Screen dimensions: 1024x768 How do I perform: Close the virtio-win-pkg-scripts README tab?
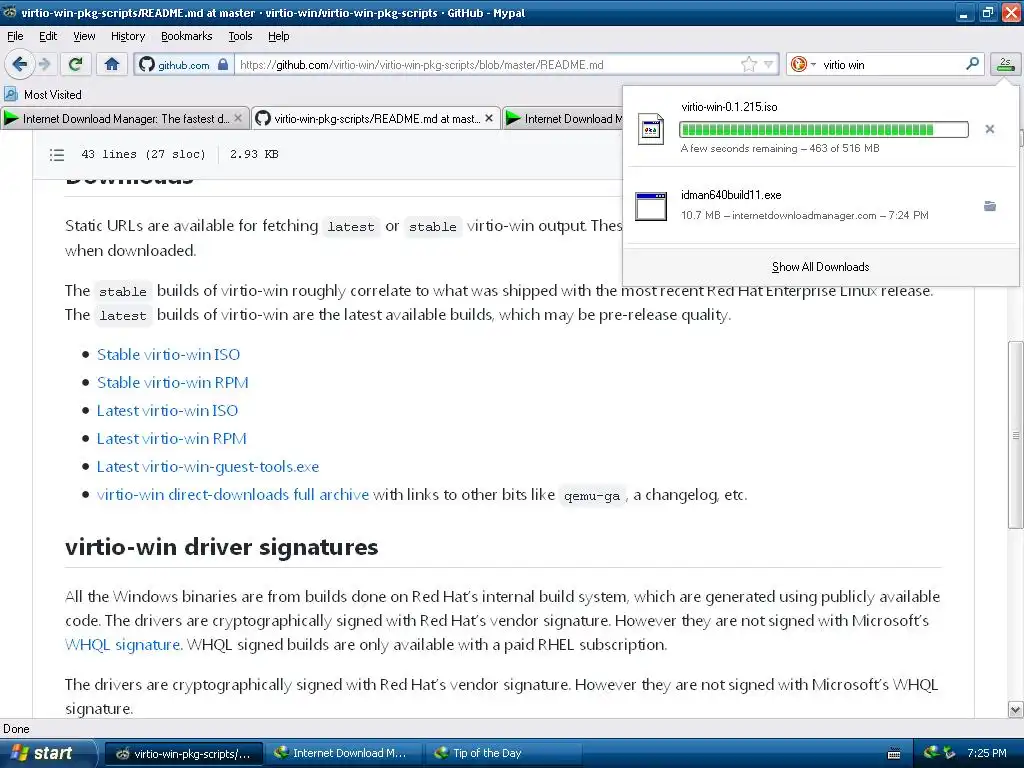(488, 118)
